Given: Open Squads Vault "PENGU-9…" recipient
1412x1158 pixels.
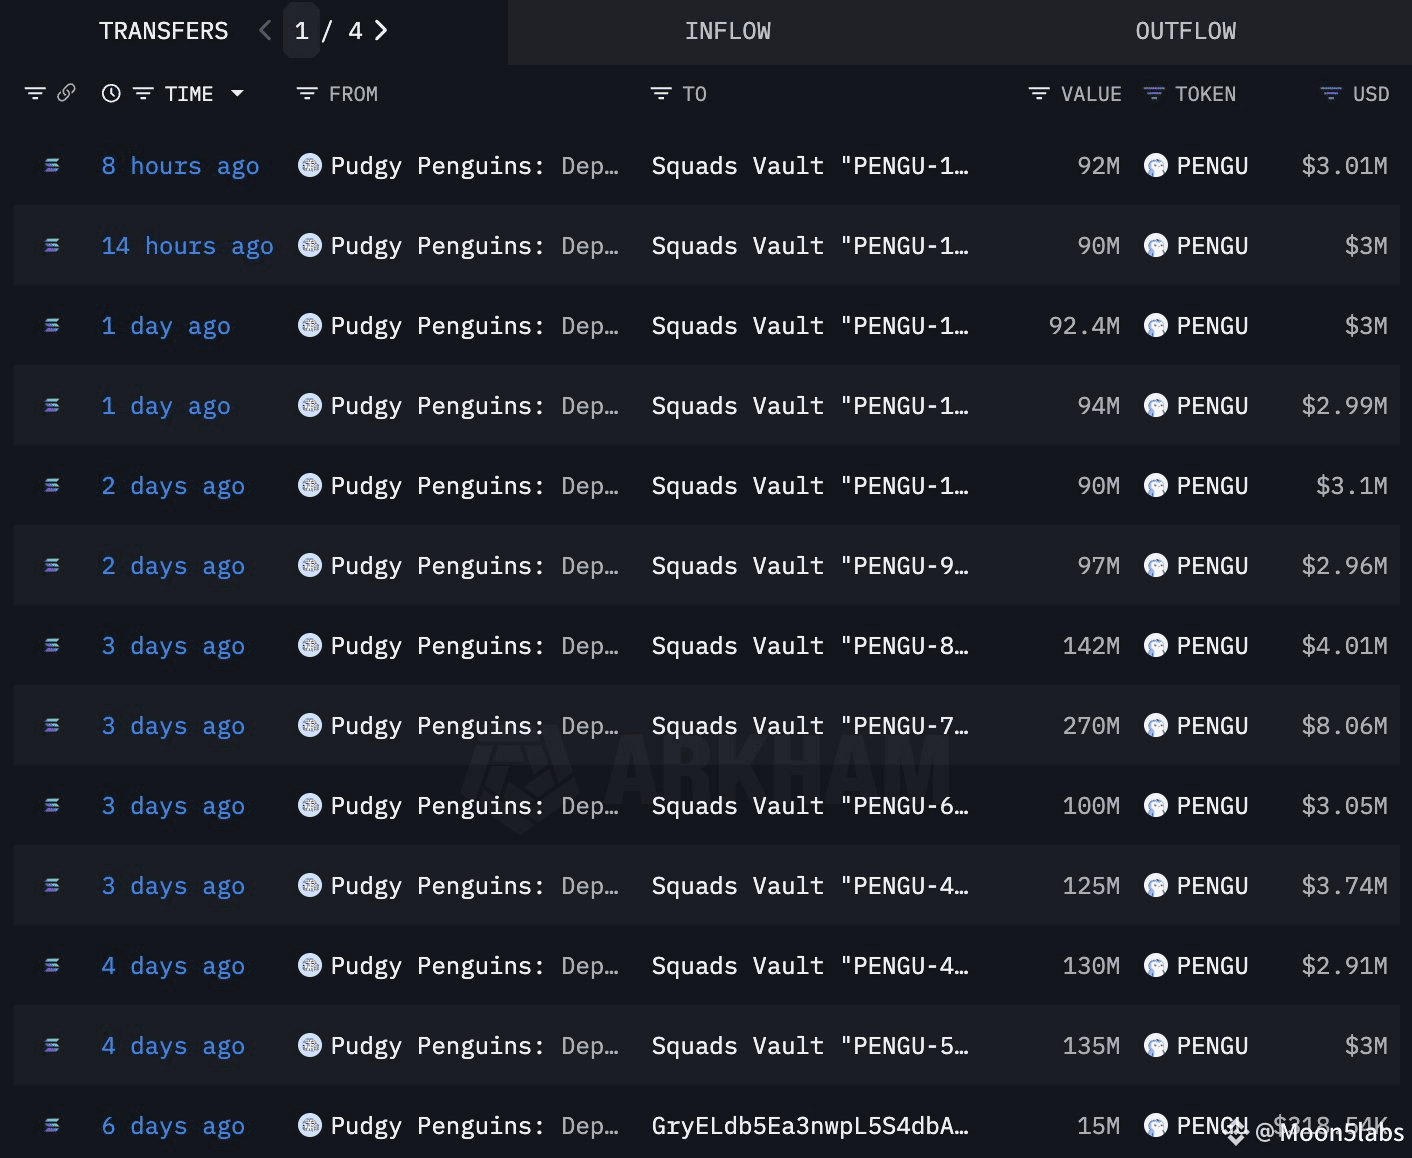Looking at the screenshot, I should click(810, 566).
